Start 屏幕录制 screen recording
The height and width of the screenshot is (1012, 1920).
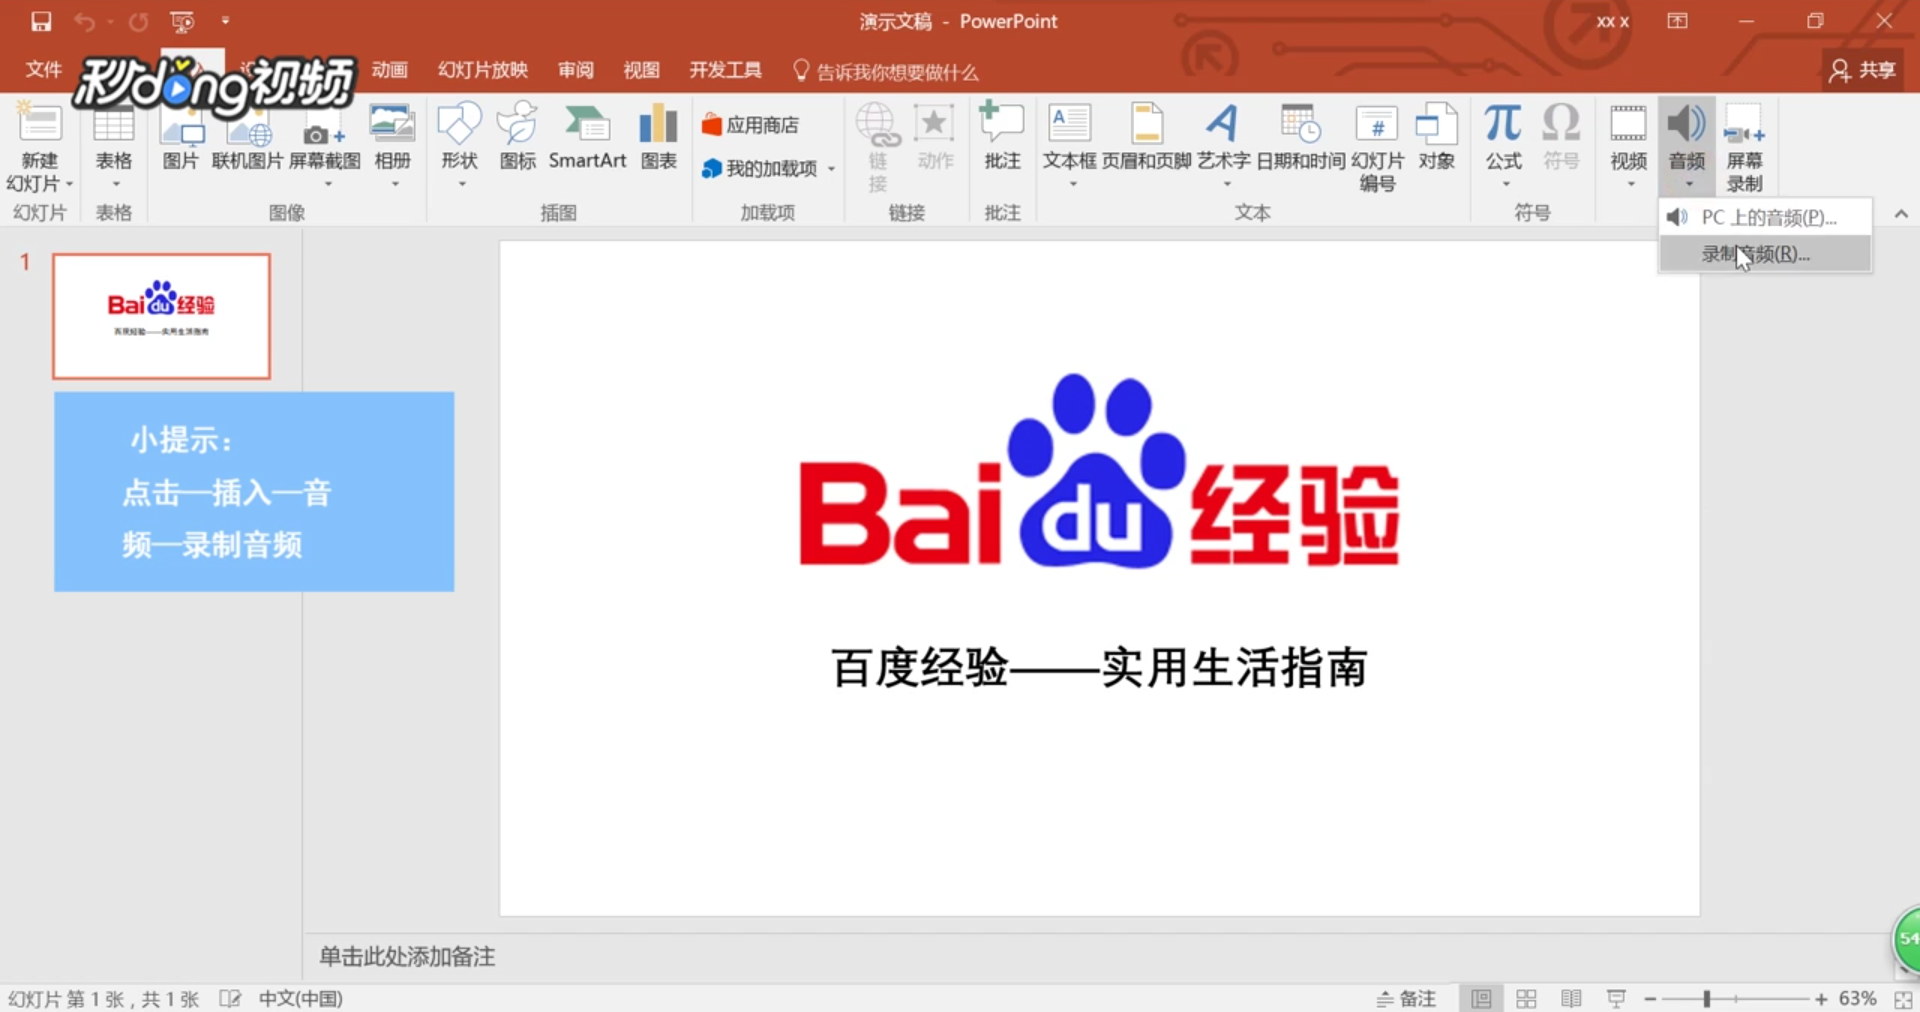(1744, 147)
